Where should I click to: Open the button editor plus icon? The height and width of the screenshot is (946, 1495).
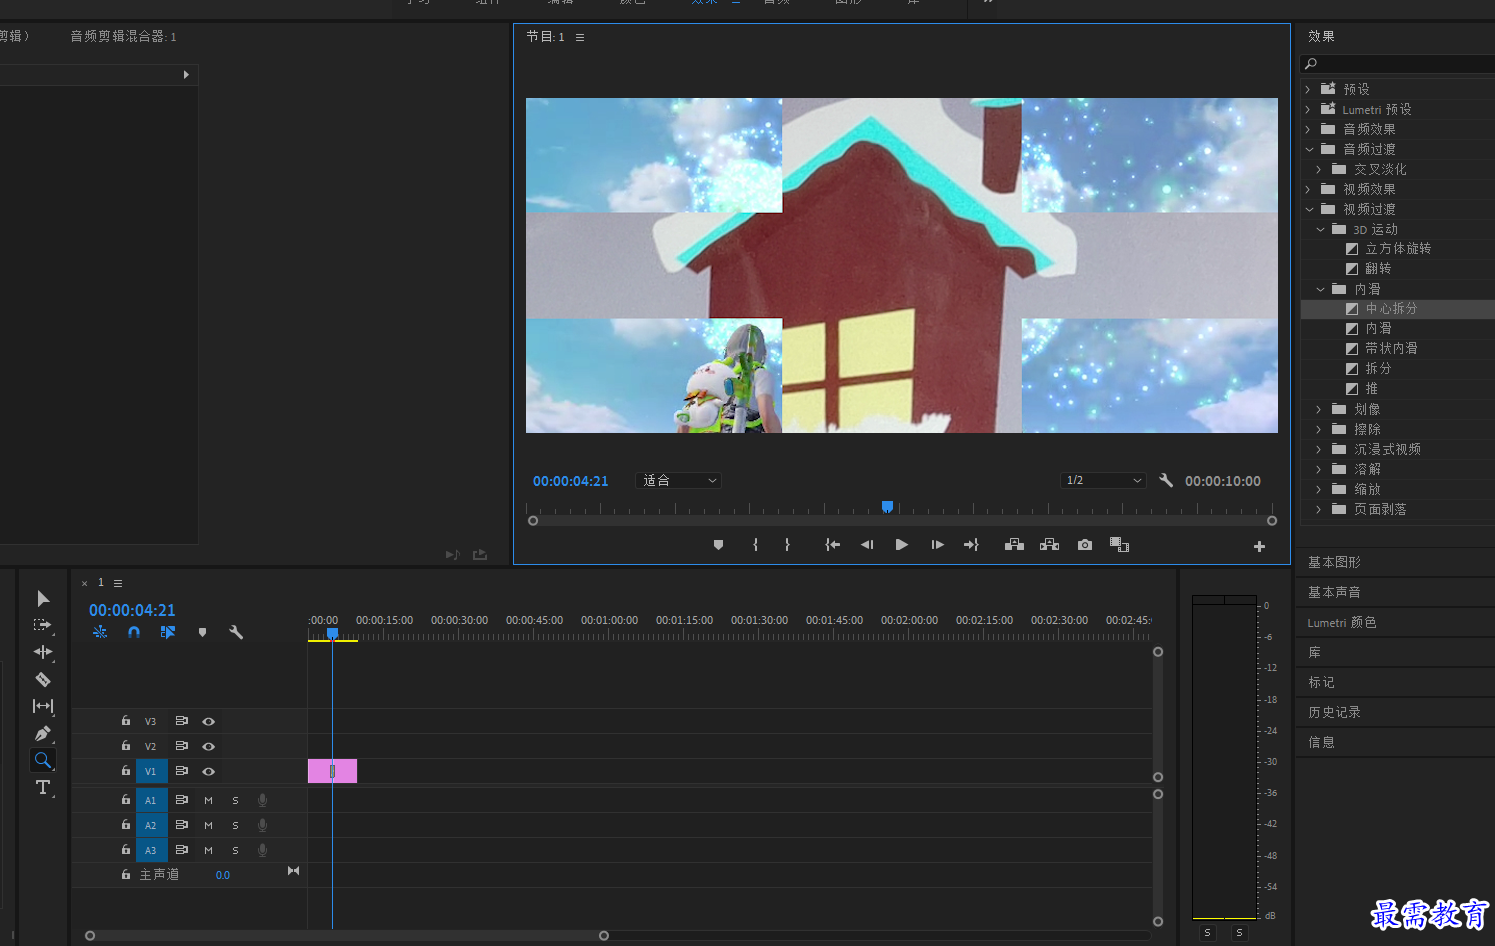coord(1259,546)
